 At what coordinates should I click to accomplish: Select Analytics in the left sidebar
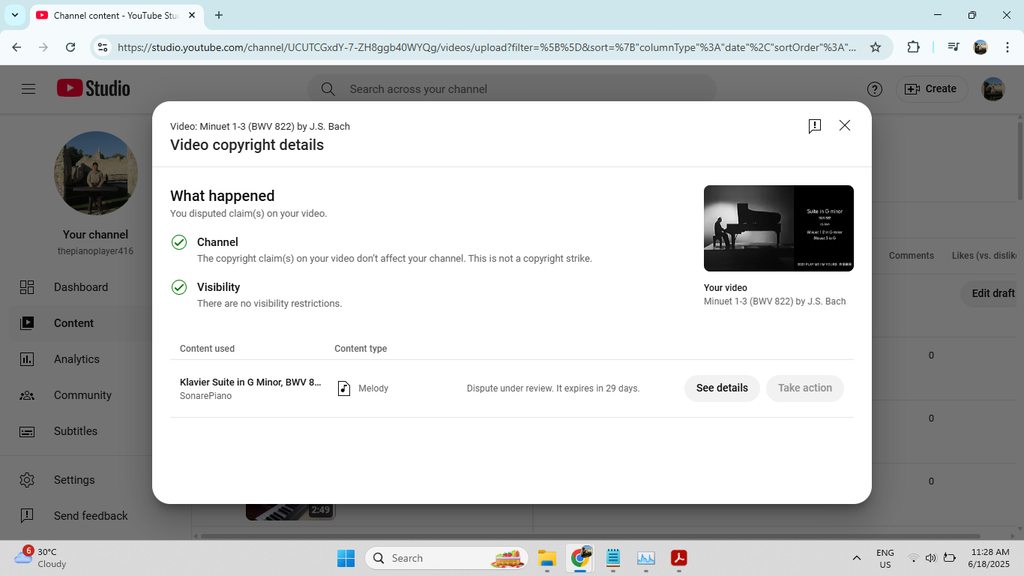click(76, 359)
